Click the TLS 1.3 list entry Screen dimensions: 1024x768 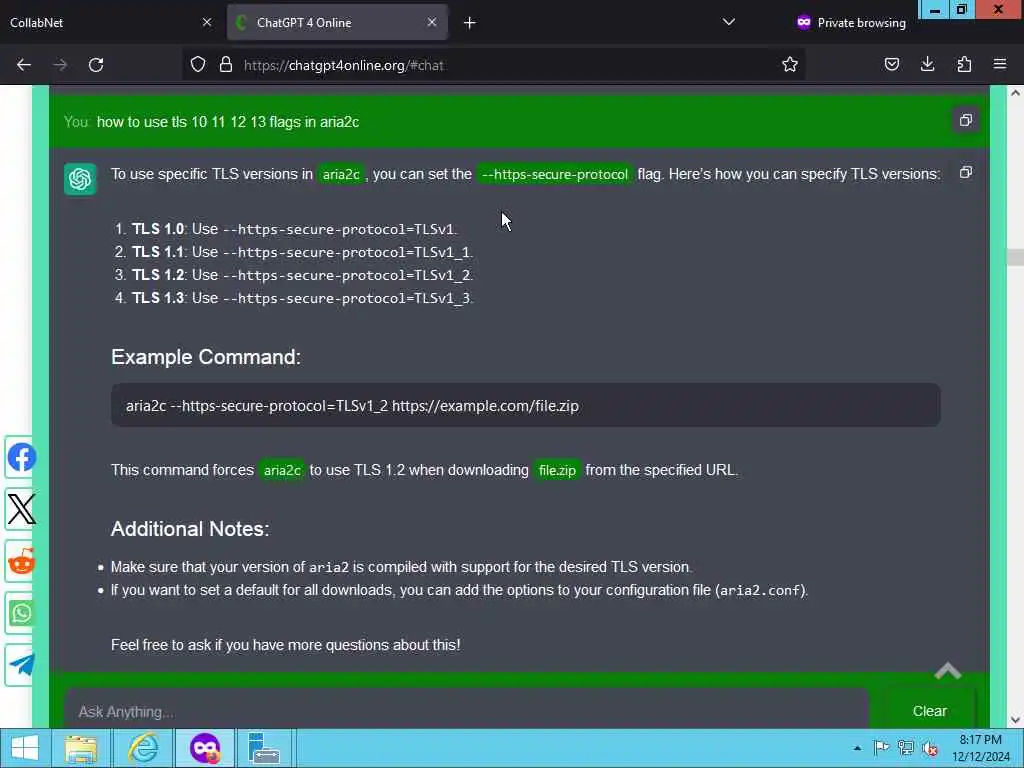click(294, 298)
